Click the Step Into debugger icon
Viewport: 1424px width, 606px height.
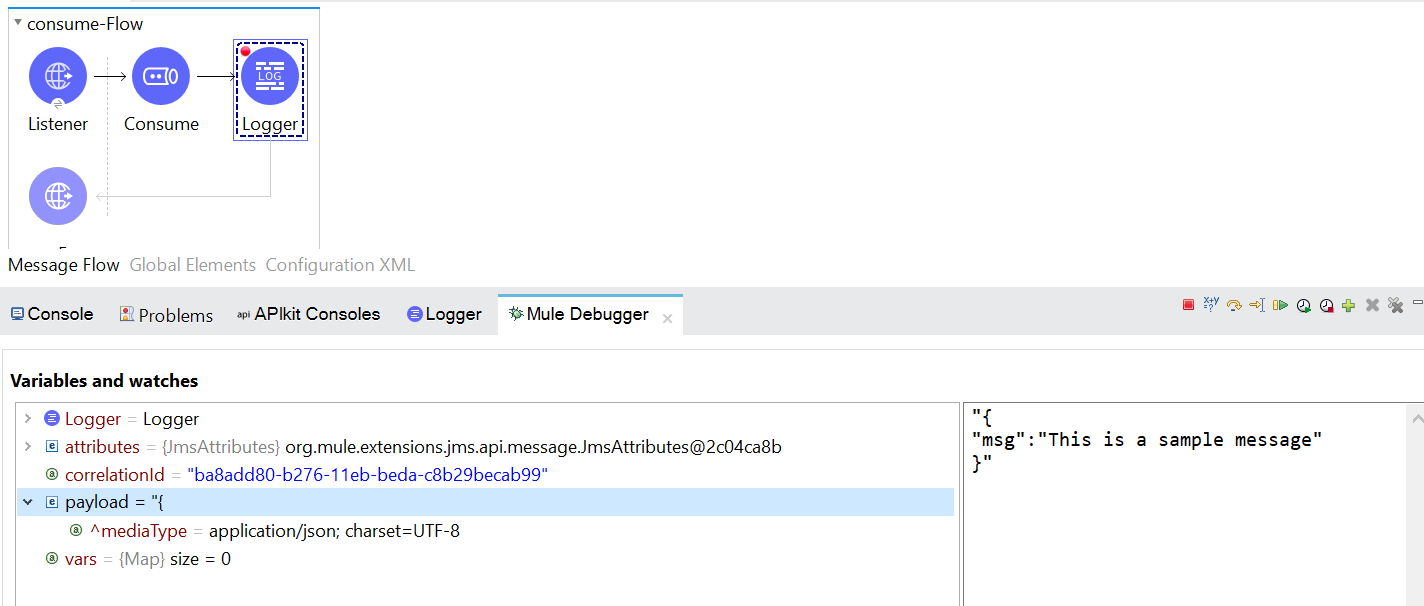tap(1256, 305)
